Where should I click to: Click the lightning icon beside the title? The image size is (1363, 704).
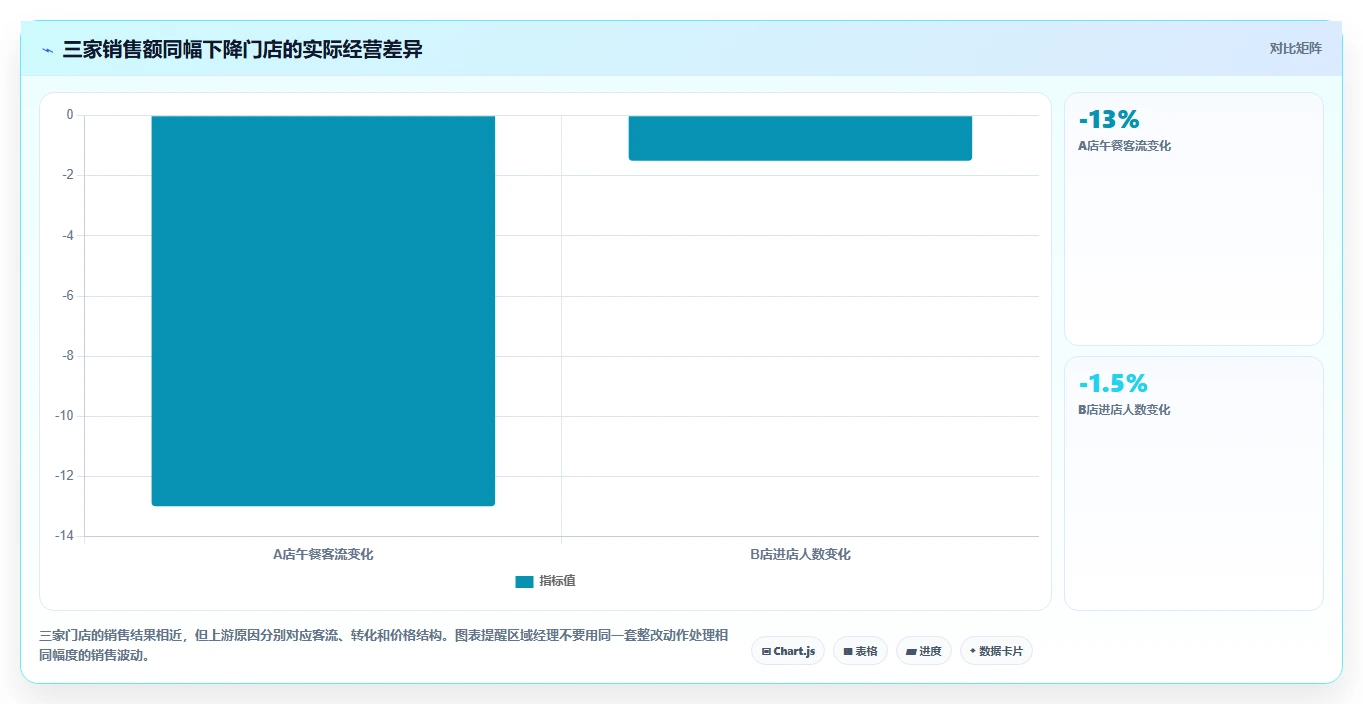click(48, 50)
